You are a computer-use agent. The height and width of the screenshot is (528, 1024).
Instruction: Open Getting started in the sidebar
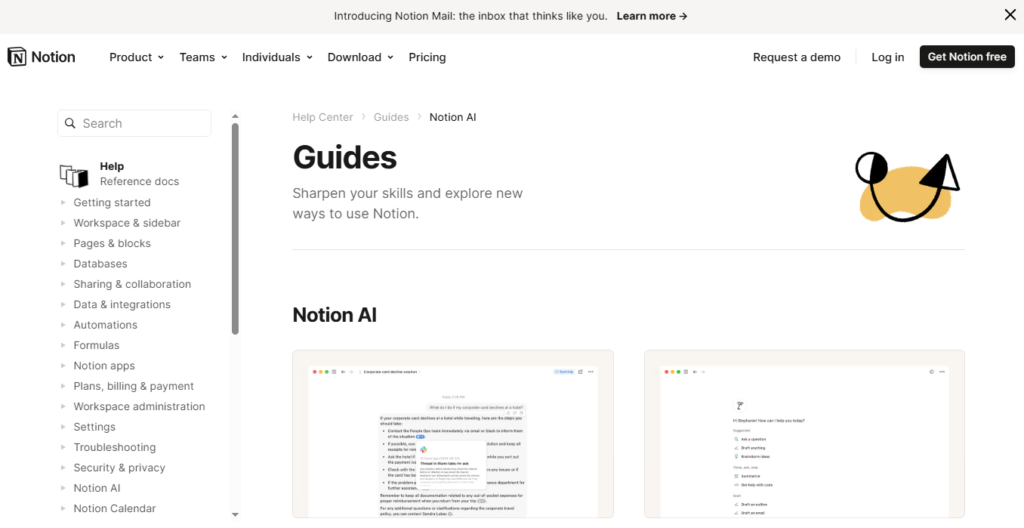coord(112,203)
